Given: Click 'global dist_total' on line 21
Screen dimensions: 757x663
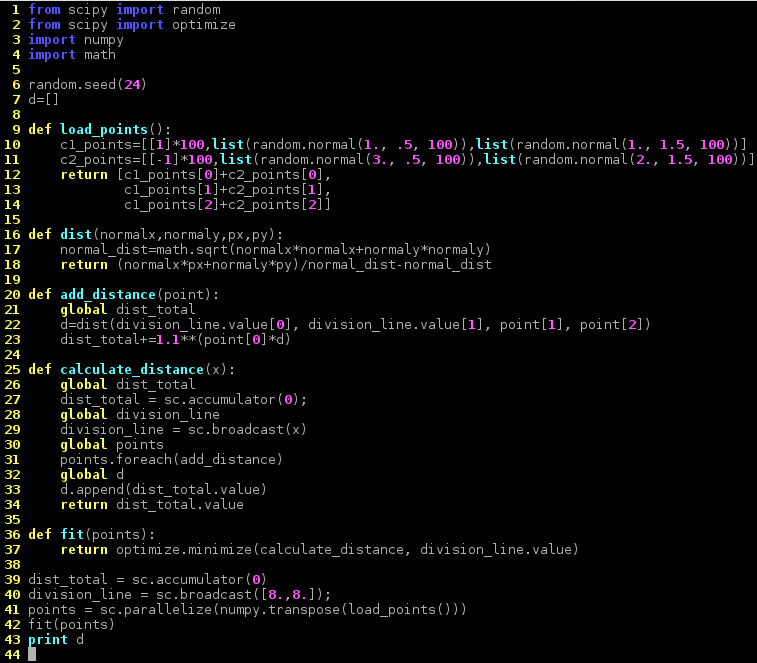Looking at the screenshot, I should 127,310.
